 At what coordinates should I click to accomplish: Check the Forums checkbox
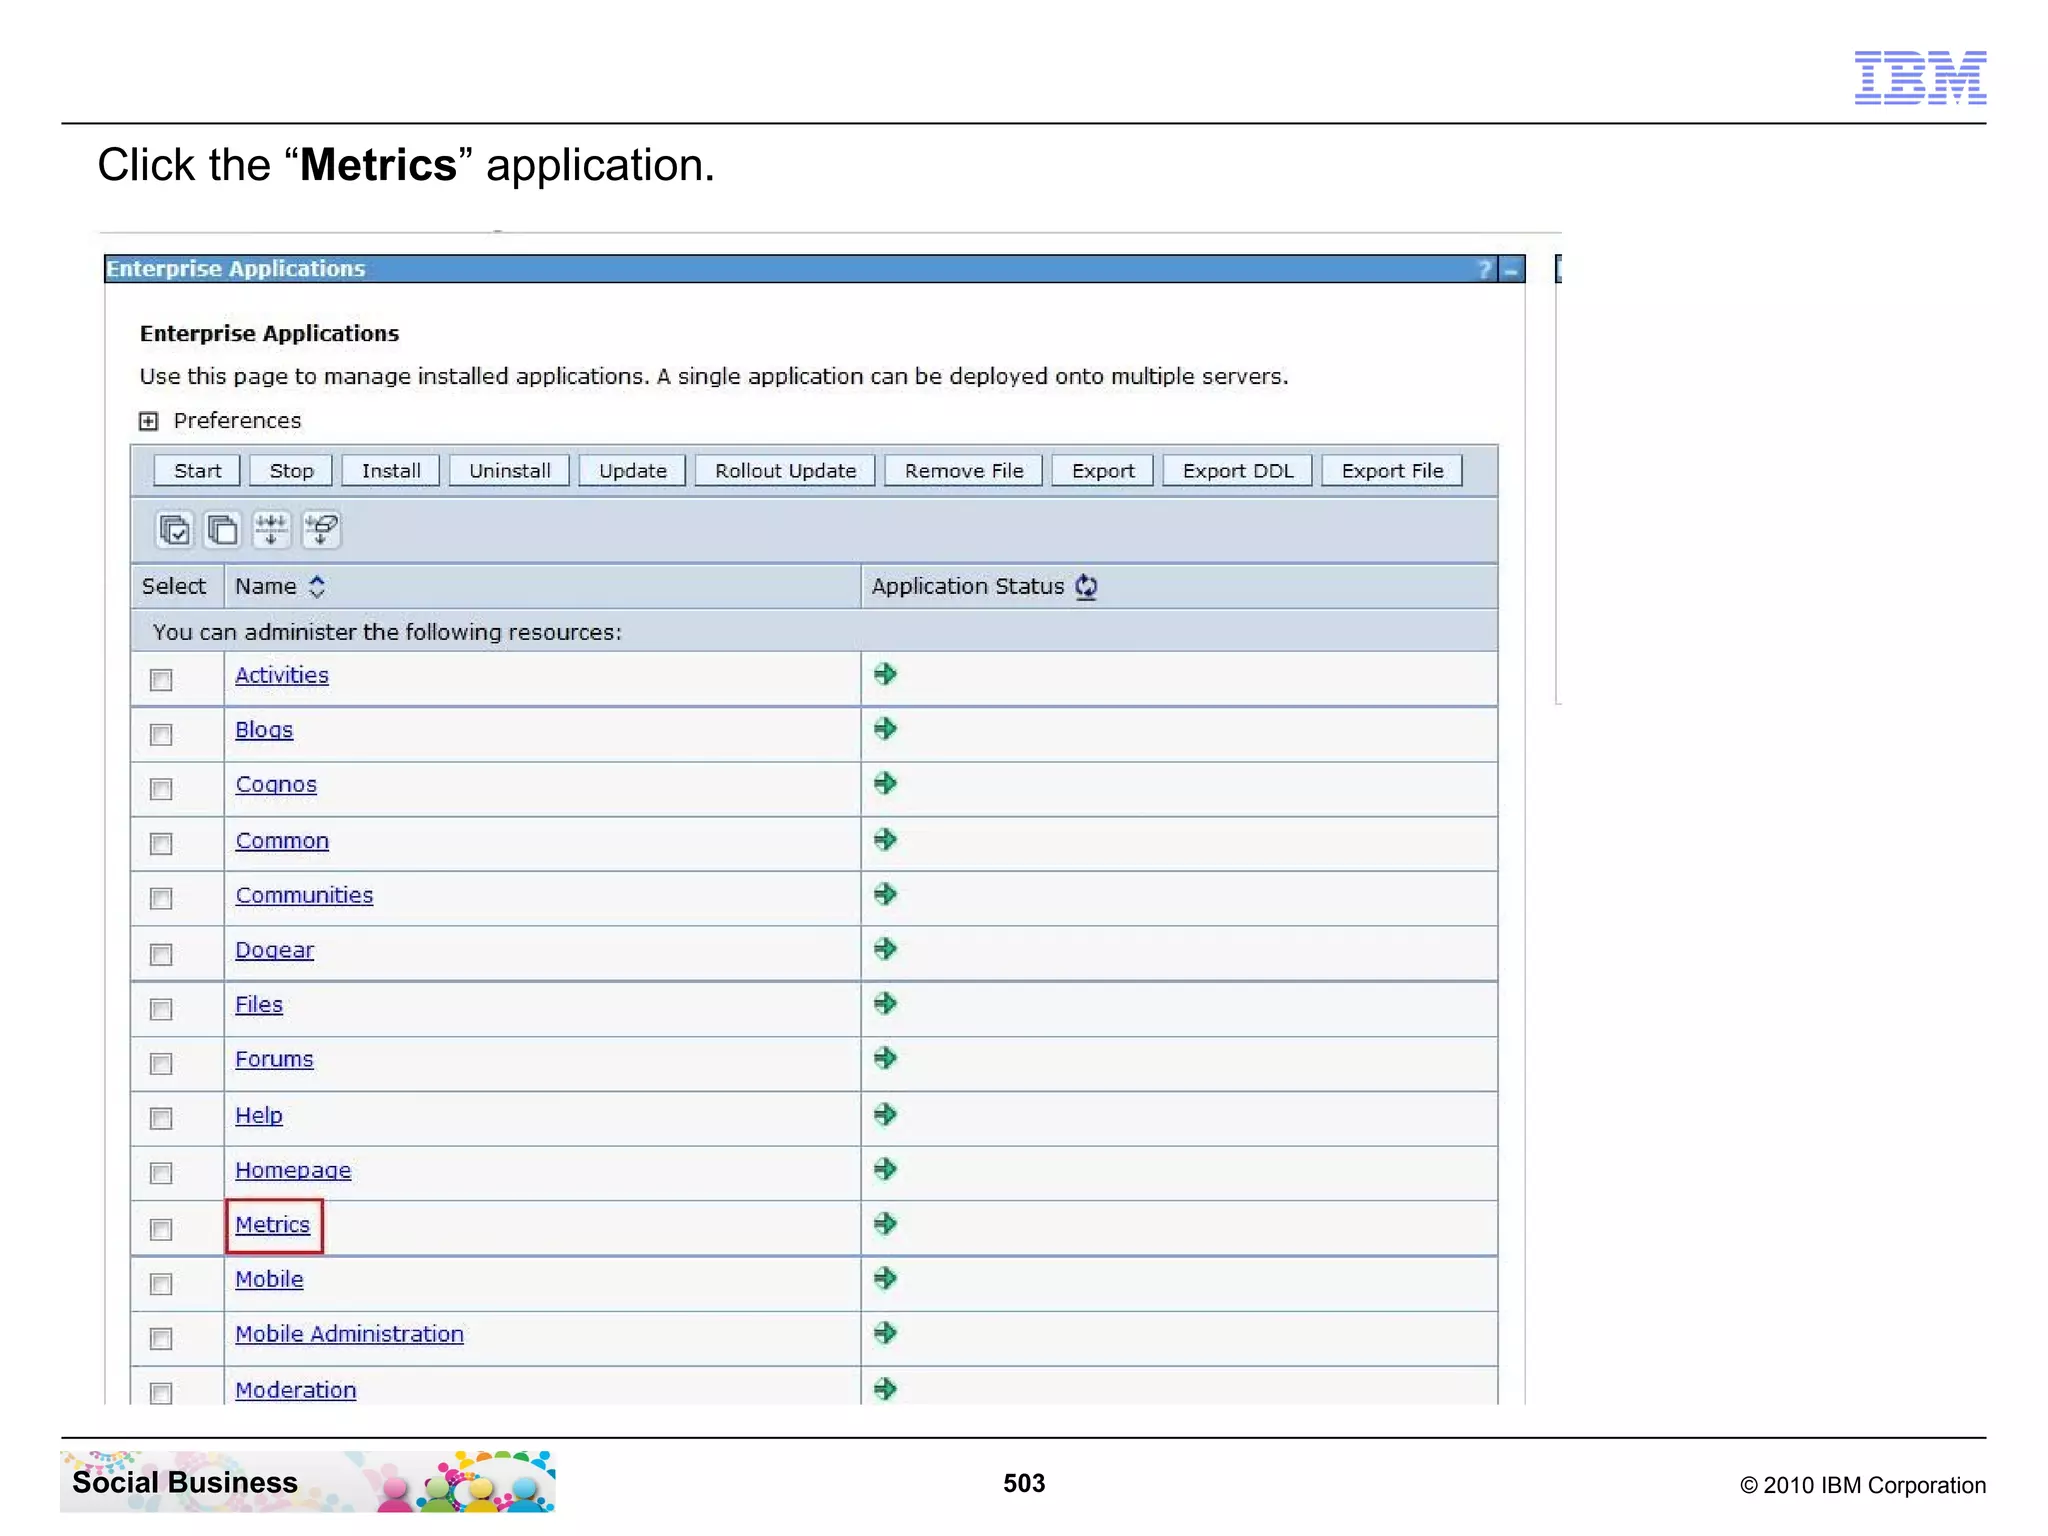coord(161,1064)
